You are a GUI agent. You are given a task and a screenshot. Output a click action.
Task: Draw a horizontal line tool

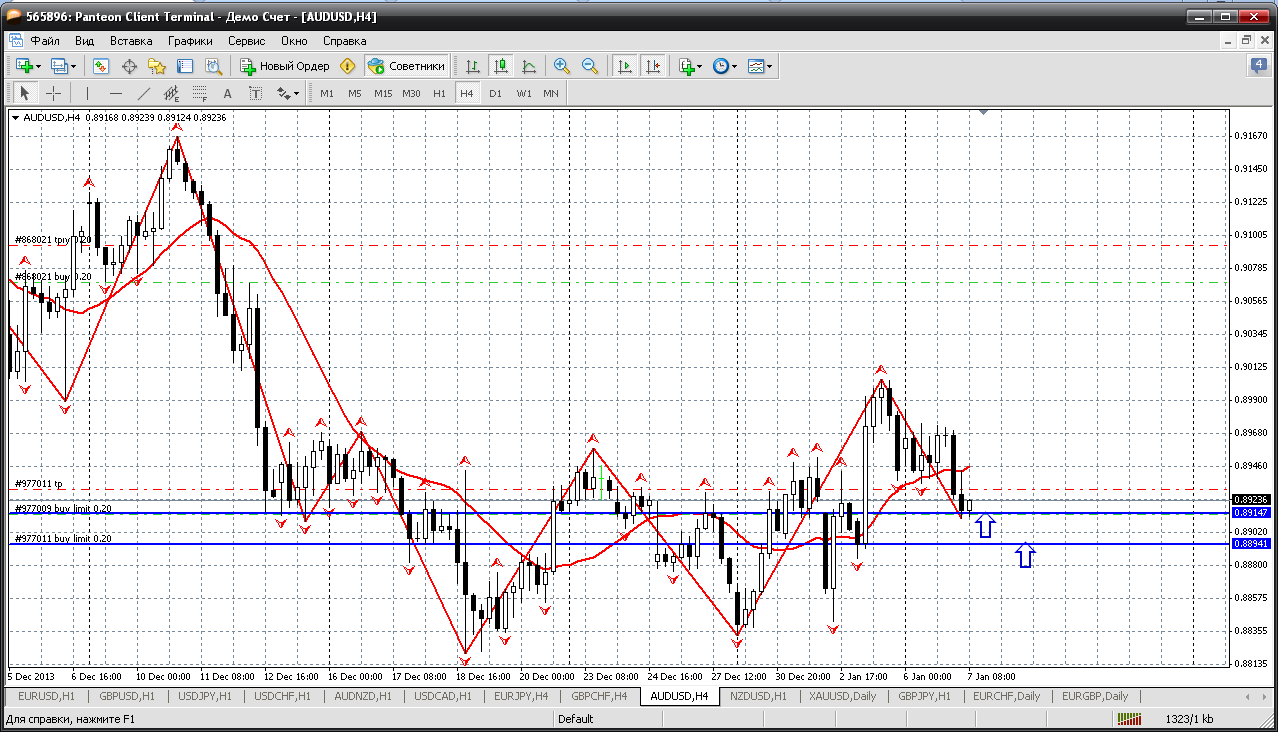[x=115, y=93]
